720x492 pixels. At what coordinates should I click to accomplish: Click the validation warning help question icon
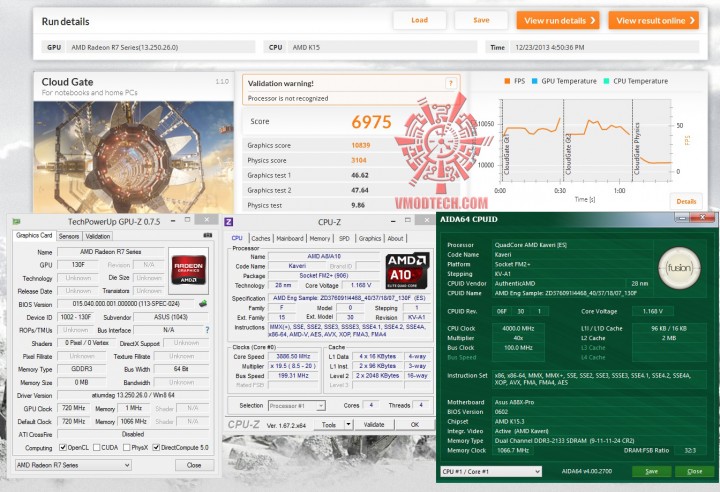point(450,83)
